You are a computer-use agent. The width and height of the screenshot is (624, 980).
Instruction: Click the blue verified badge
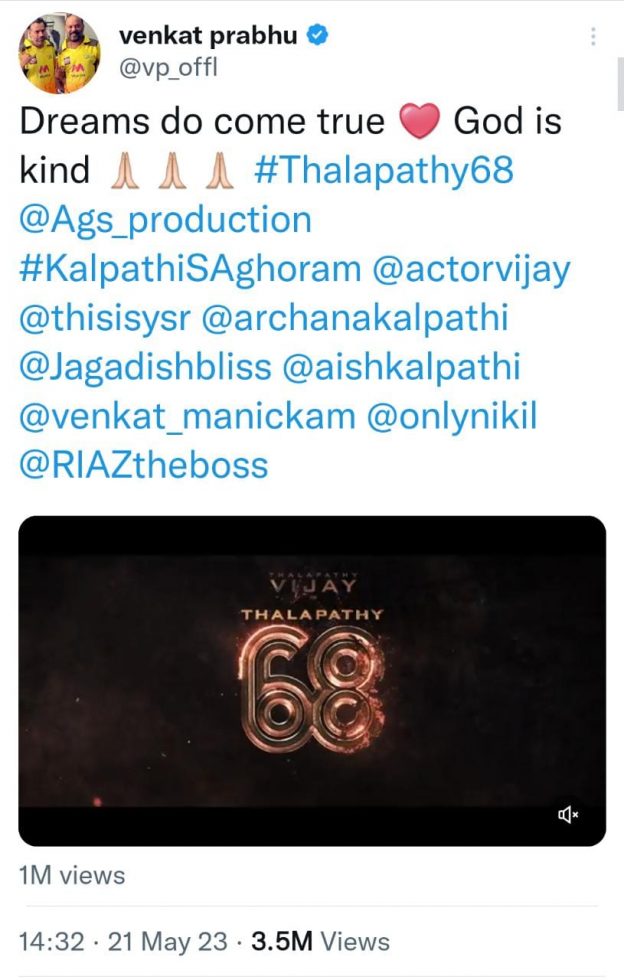(x=317, y=36)
